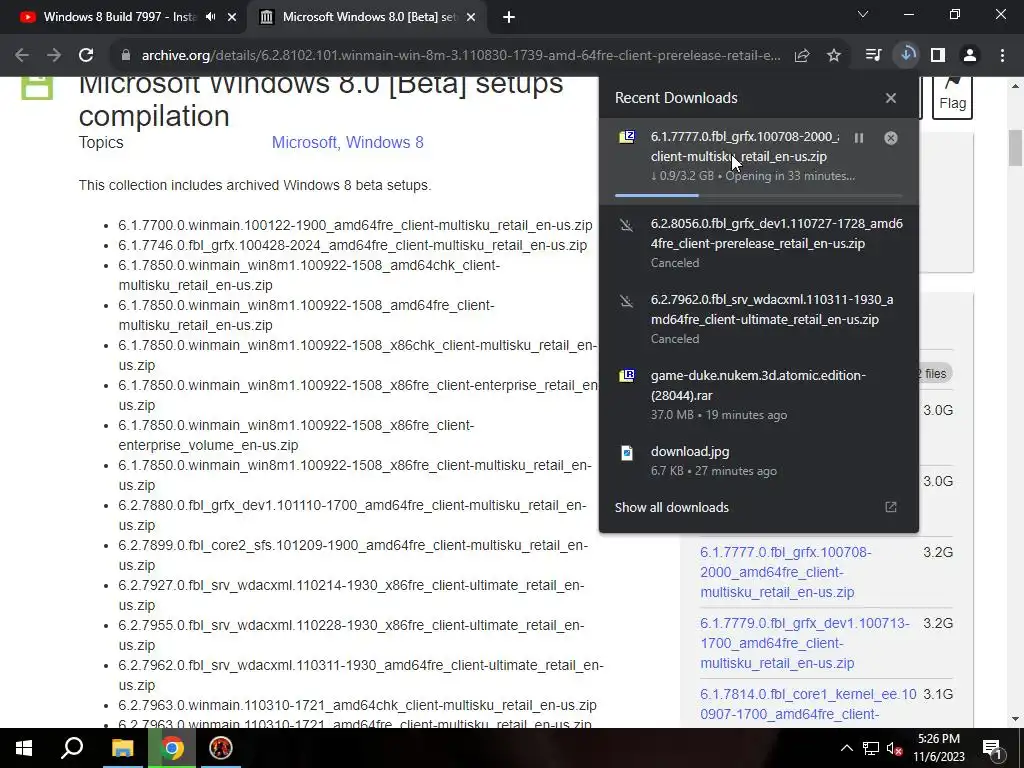Open the 5:26 PM clock calendar
Viewport: 1024px width, 768px height.
tap(939, 748)
